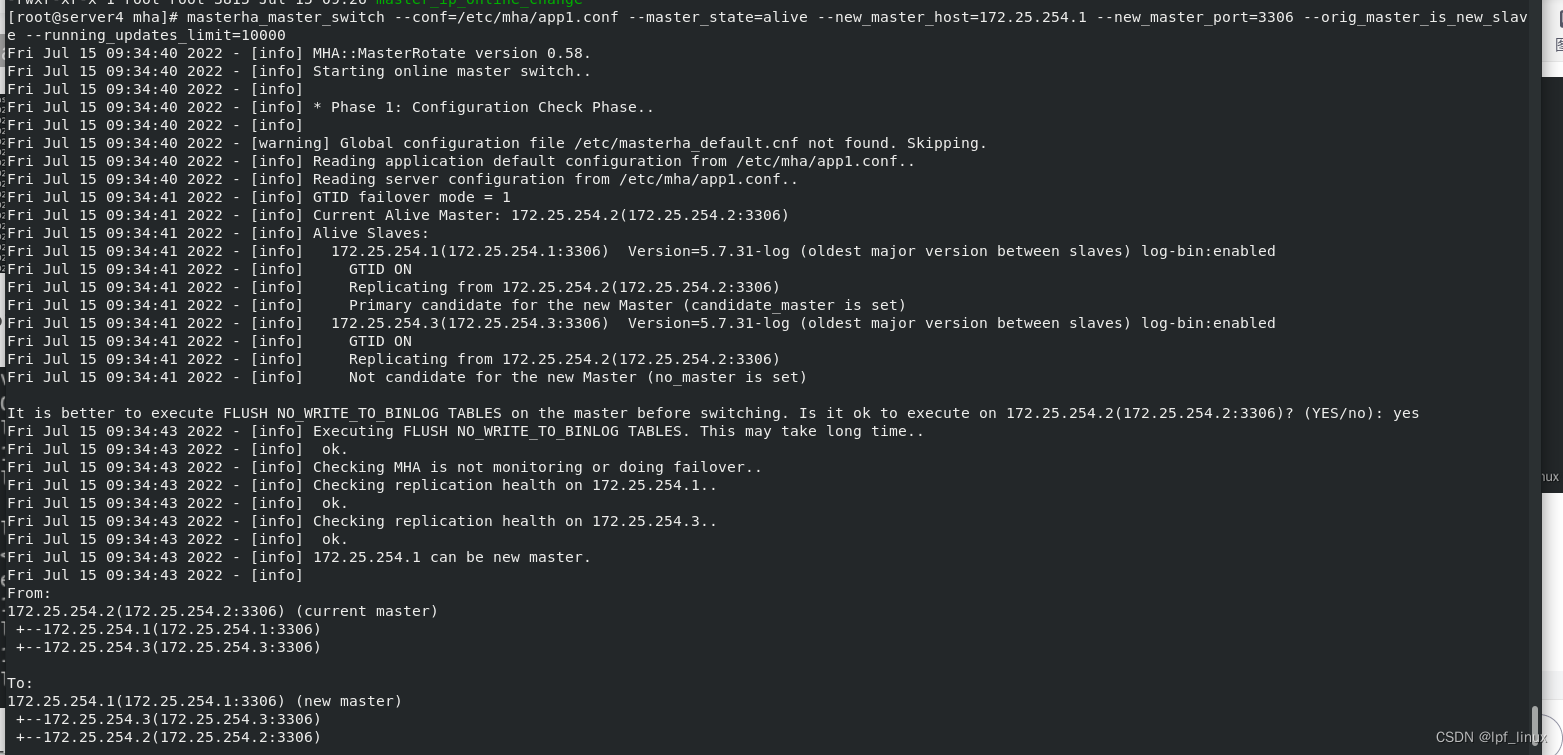Click the "(current master)" topology line

coord(222,611)
